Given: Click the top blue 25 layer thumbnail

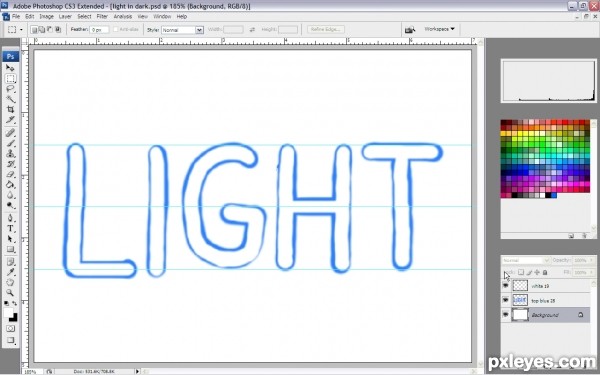Looking at the screenshot, I should [x=520, y=300].
